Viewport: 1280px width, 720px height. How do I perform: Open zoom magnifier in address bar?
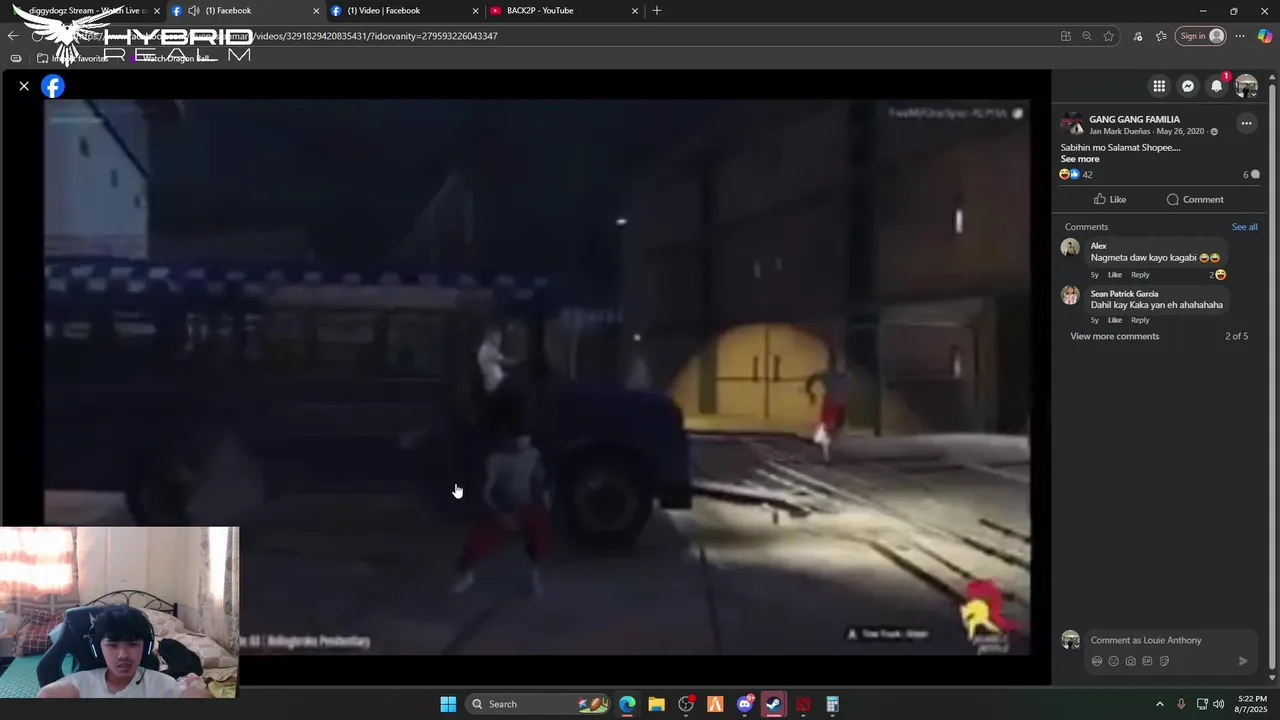click(1087, 36)
